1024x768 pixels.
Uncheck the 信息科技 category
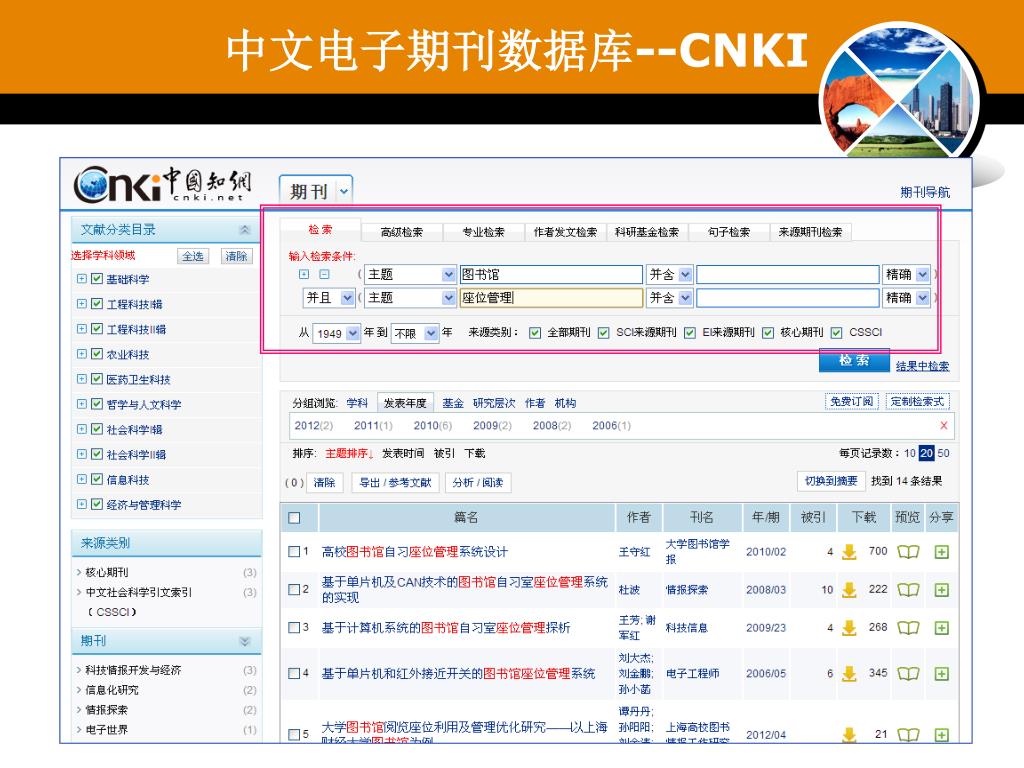click(x=97, y=479)
